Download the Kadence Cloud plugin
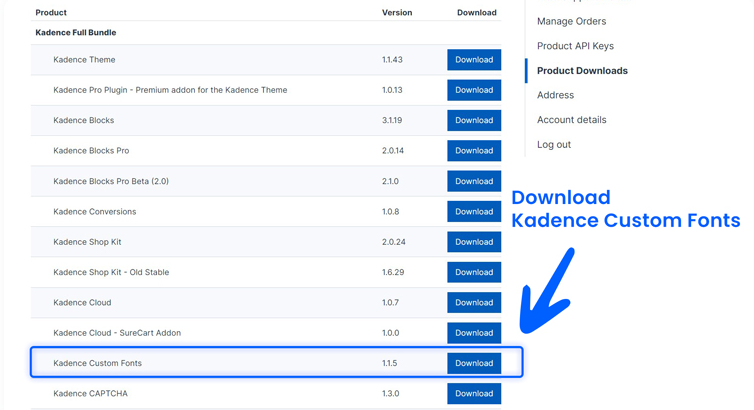Viewport: 754px width, 410px height. [x=473, y=302]
